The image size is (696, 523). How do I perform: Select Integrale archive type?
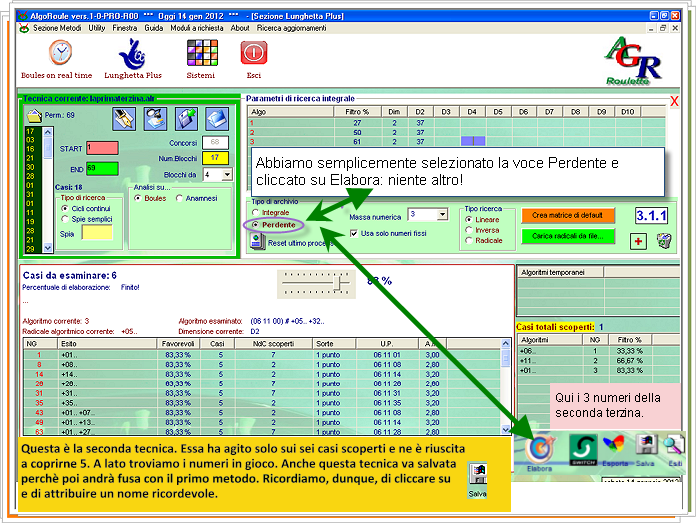pos(255,213)
